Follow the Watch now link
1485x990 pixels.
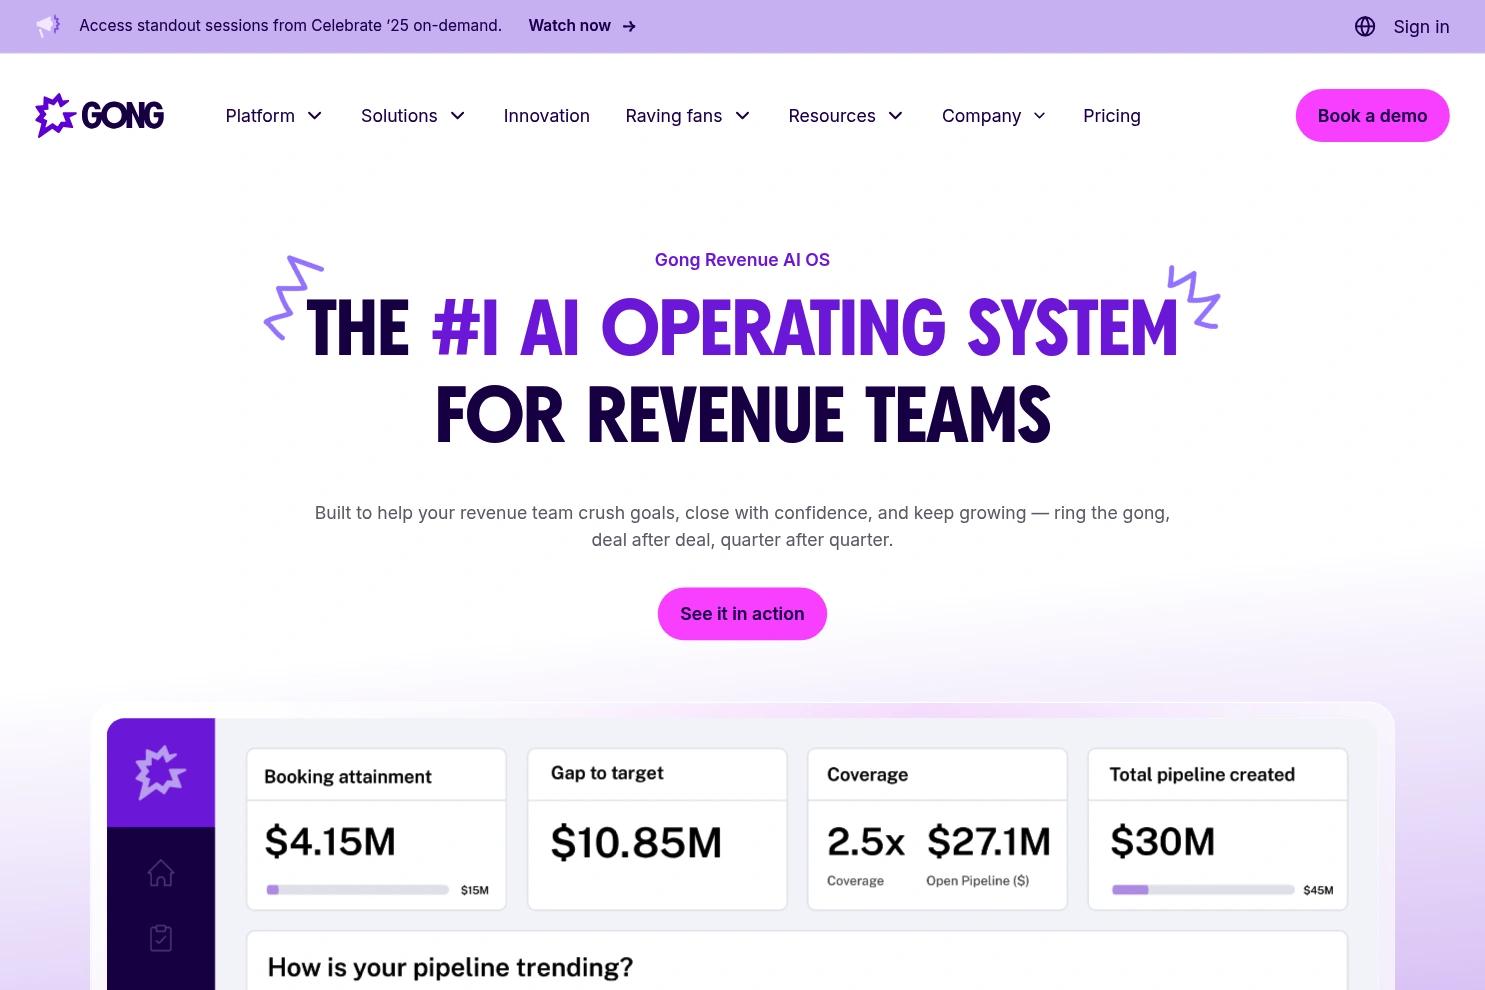click(569, 26)
